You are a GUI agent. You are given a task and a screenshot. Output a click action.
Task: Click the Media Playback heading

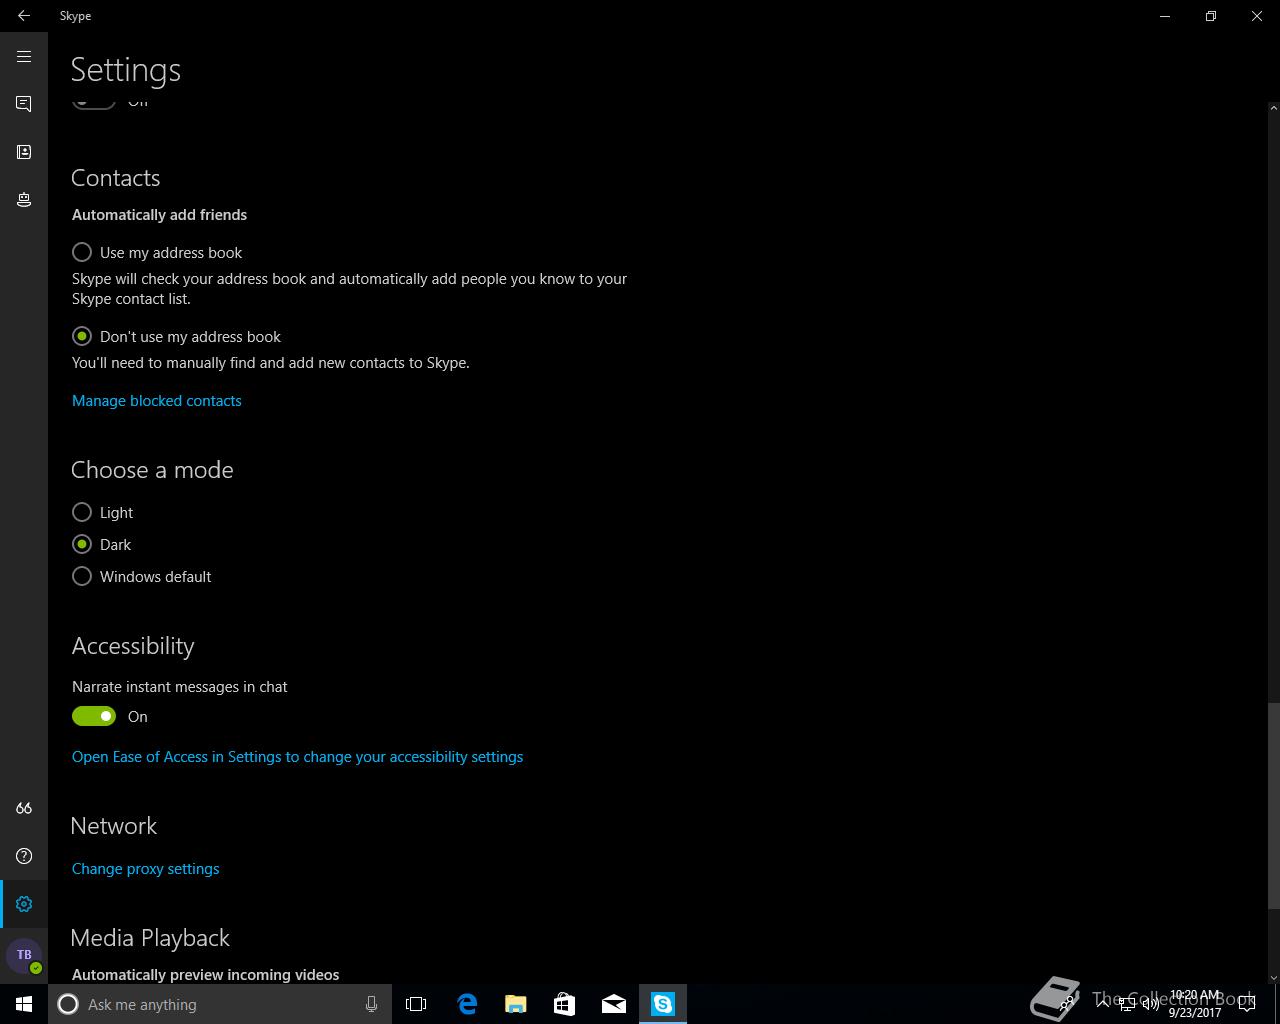[x=150, y=938]
